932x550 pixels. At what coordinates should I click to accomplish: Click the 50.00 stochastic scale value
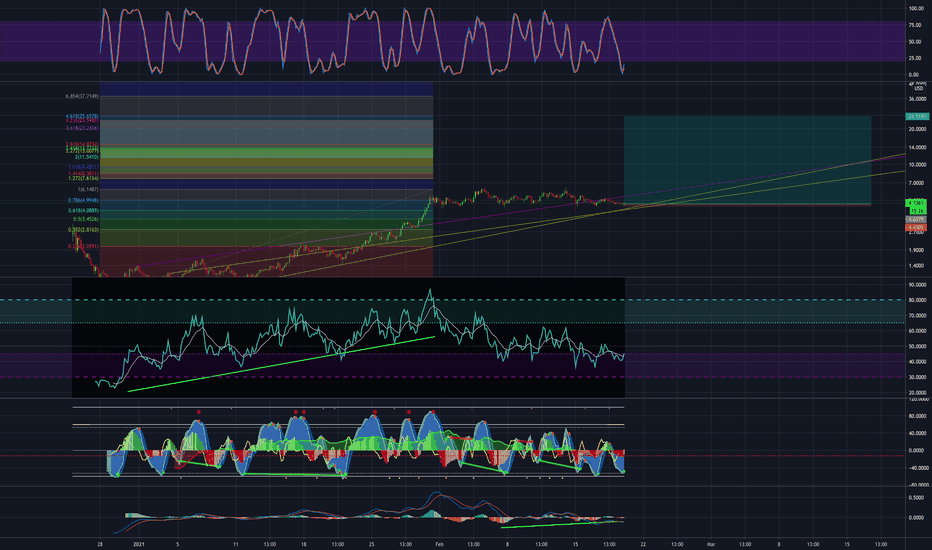pos(915,42)
